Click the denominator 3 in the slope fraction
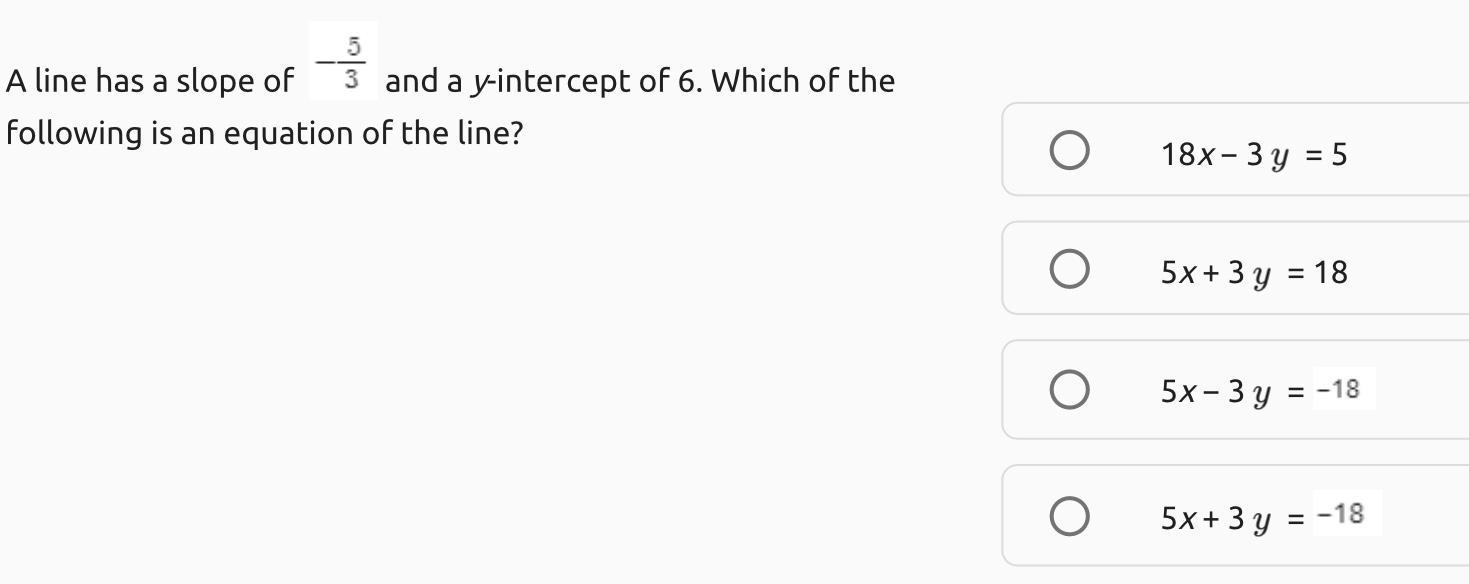This screenshot has width=1469, height=584. tap(352, 79)
